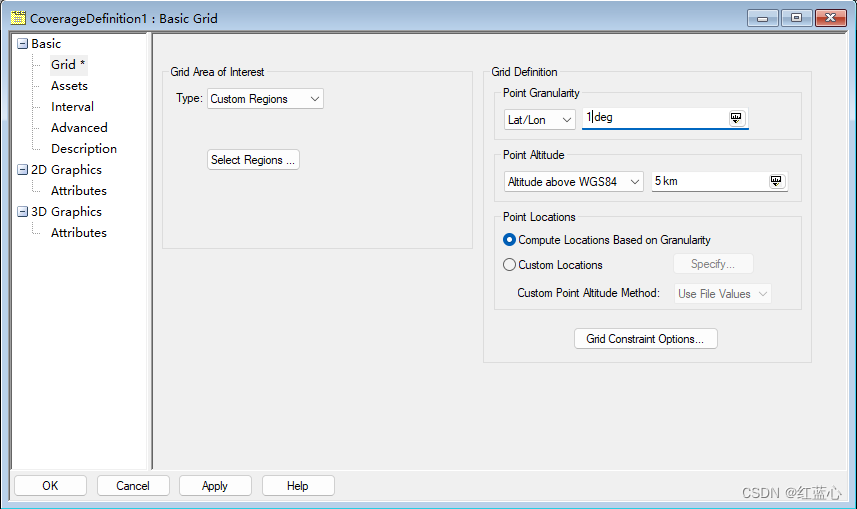The width and height of the screenshot is (857, 509).
Task: Open the Altitude above WGS84 dropdown
Action: tap(573, 182)
